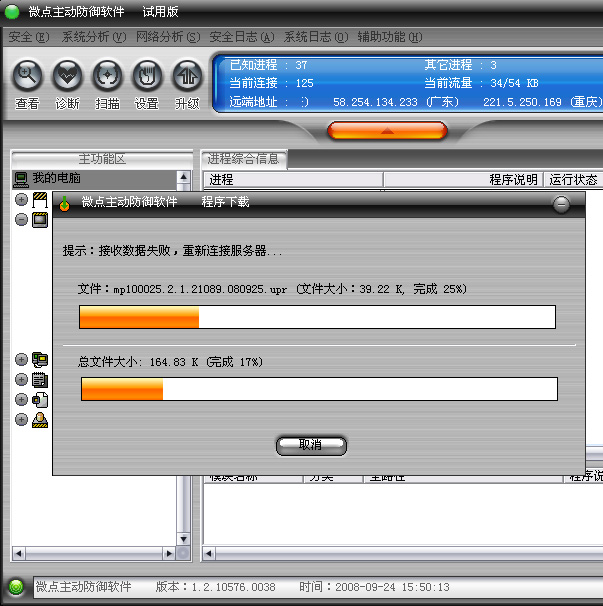The height and width of the screenshot is (606, 603).
Task: Select the document files tree node icon
Action: (40, 400)
